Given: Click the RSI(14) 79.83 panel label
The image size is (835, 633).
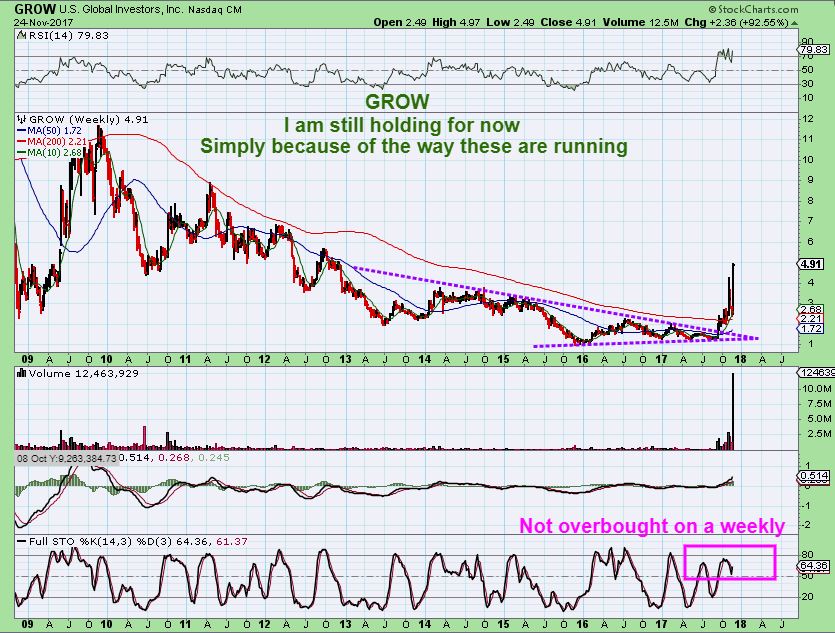Looking at the screenshot, I should pyautogui.click(x=68, y=36).
